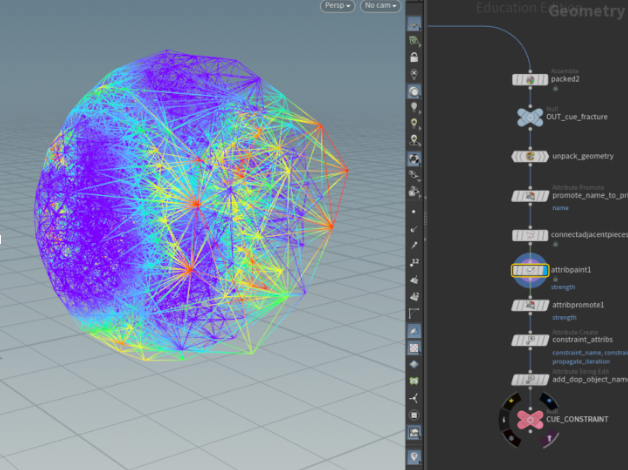Click the 'strength' label under attribpromote1
Image resolution: width=628 pixels, height=470 pixels.
[x=564, y=317]
